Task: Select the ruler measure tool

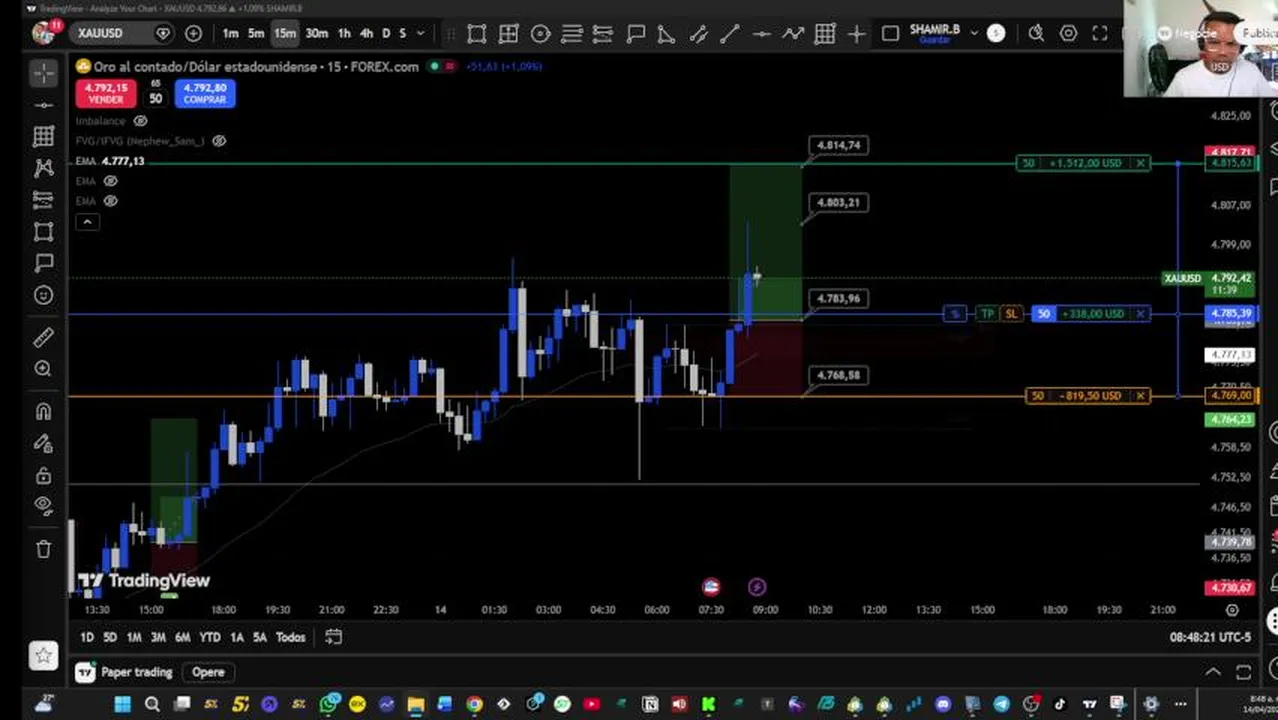Action: click(43, 337)
